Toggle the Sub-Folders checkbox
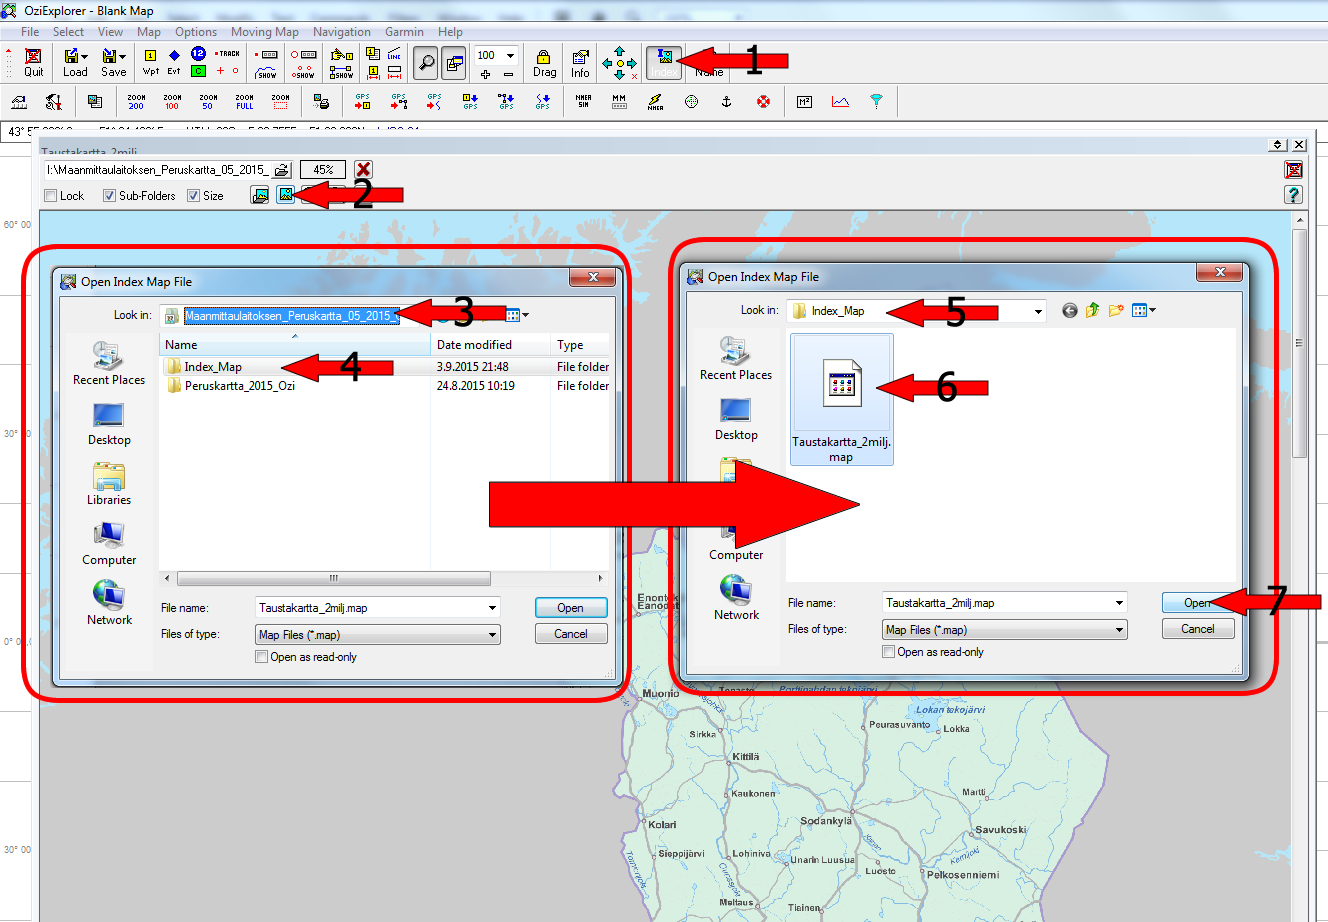The width and height of the screenshot is (1328, 922). 110,196
